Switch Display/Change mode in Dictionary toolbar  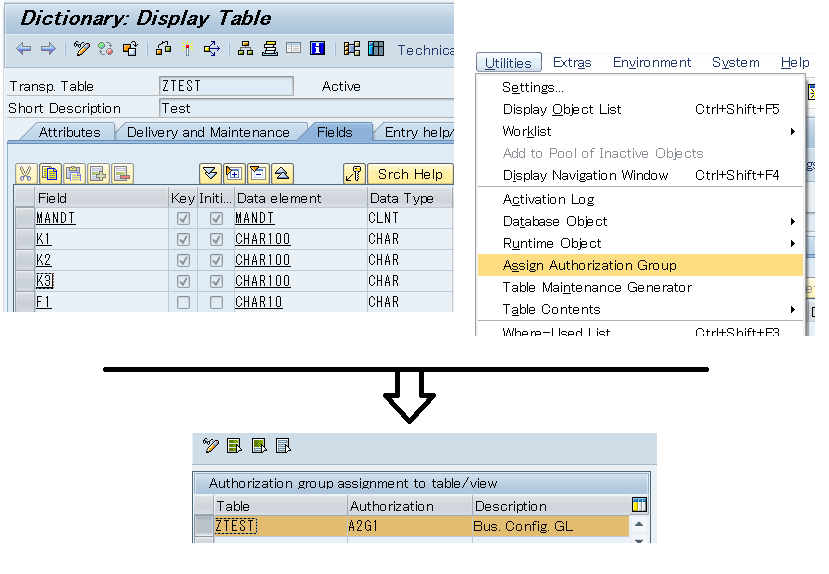pos(81,49)
